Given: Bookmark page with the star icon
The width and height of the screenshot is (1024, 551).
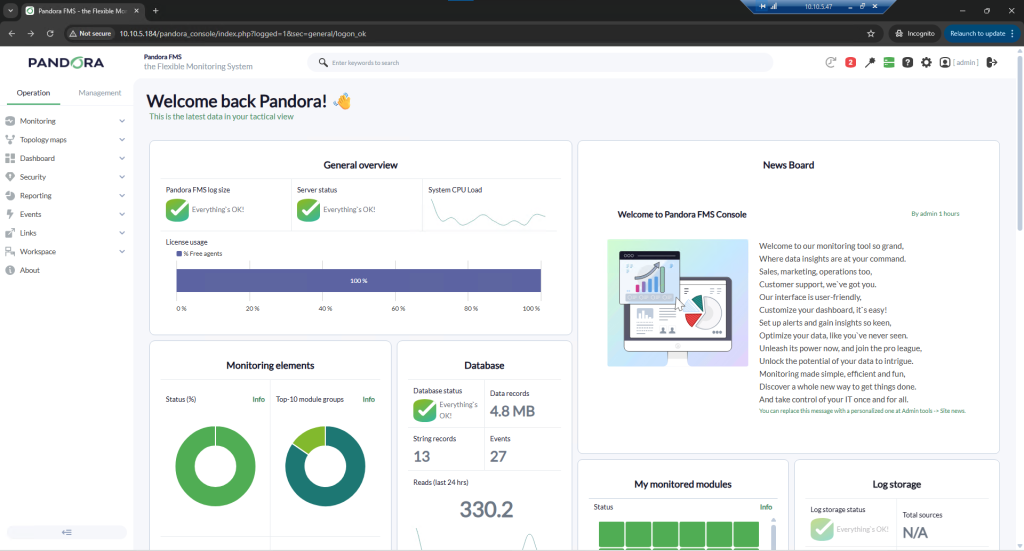Looking at the screenshot, I should (871, 33).
